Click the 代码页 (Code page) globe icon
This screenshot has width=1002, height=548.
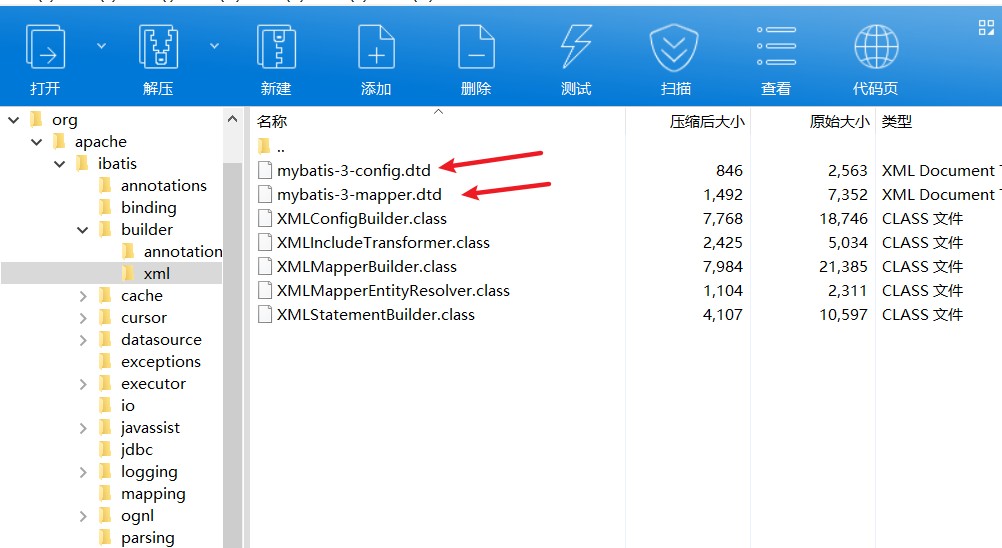876,47
